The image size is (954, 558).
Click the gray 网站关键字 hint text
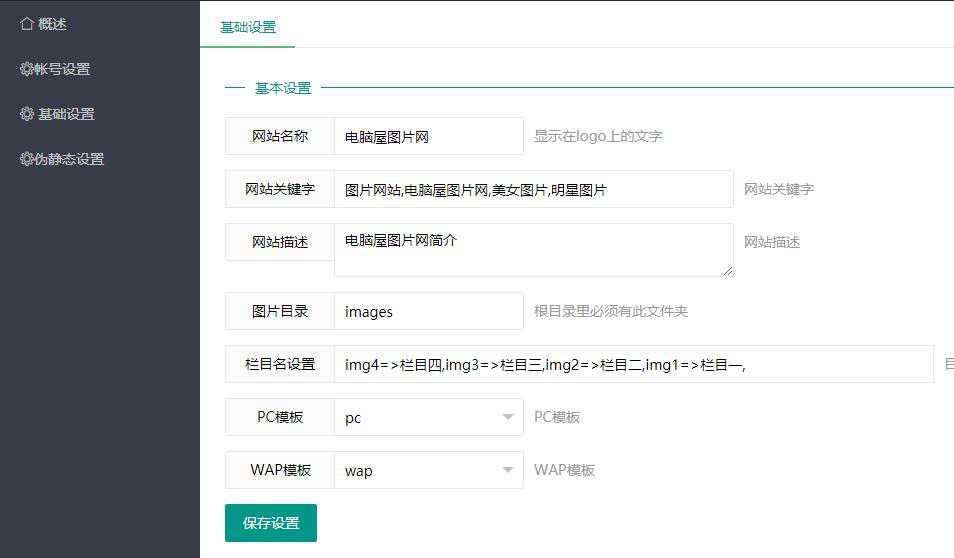click(x=779, y=189)
